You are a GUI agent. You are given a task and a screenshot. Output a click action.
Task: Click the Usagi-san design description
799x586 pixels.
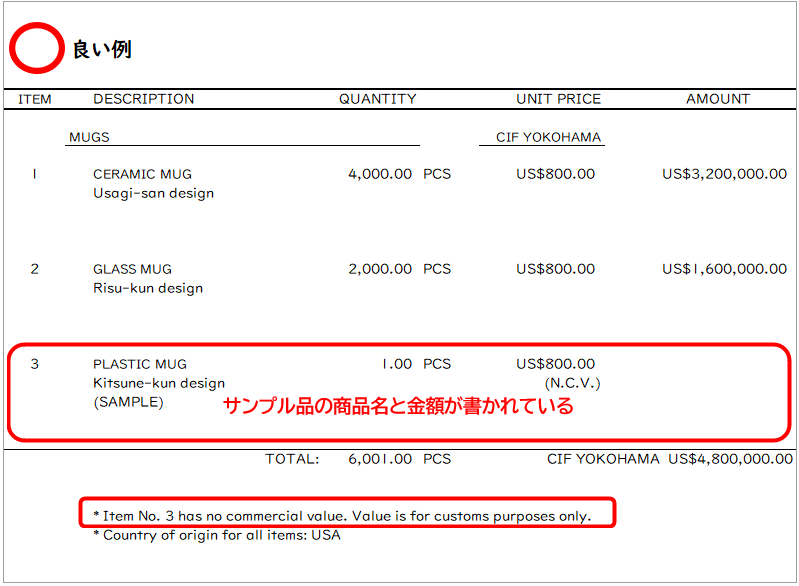click(x=153, y=193)
